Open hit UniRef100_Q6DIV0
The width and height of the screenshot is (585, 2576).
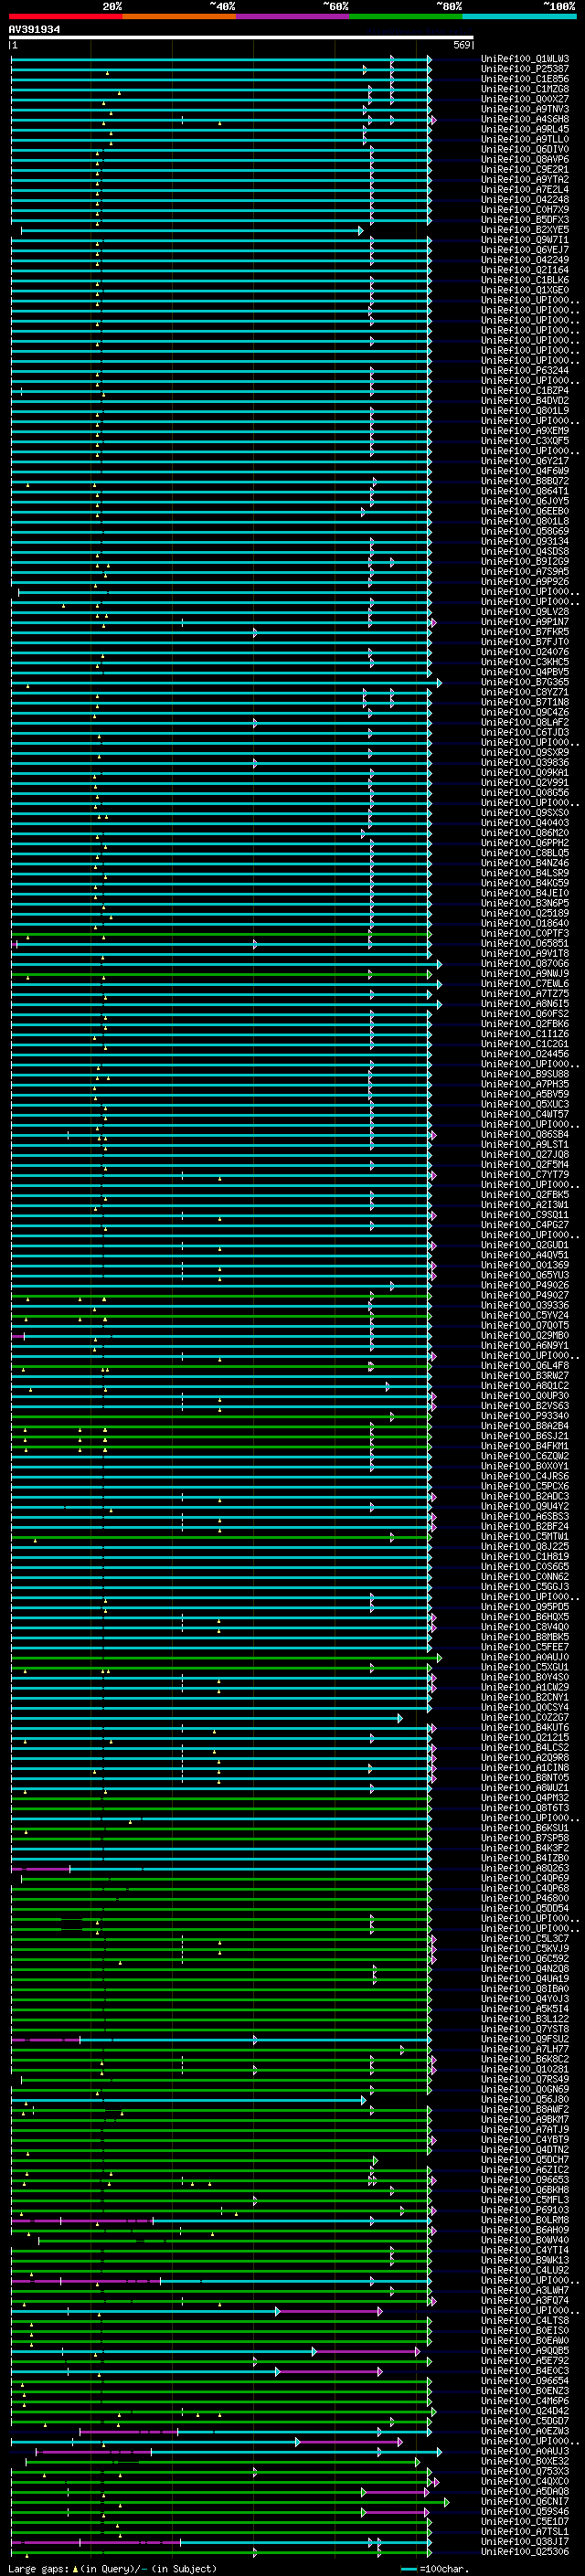tap(525, 149)
